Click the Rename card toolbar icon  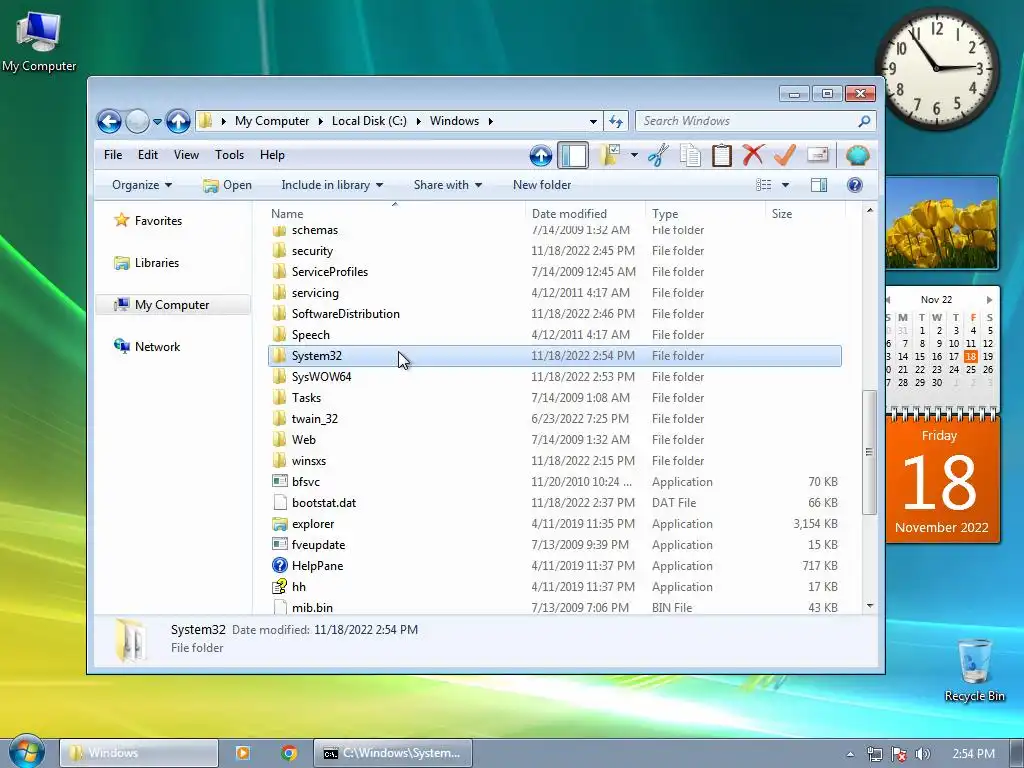pyautogui.click(x=818, y=155)
